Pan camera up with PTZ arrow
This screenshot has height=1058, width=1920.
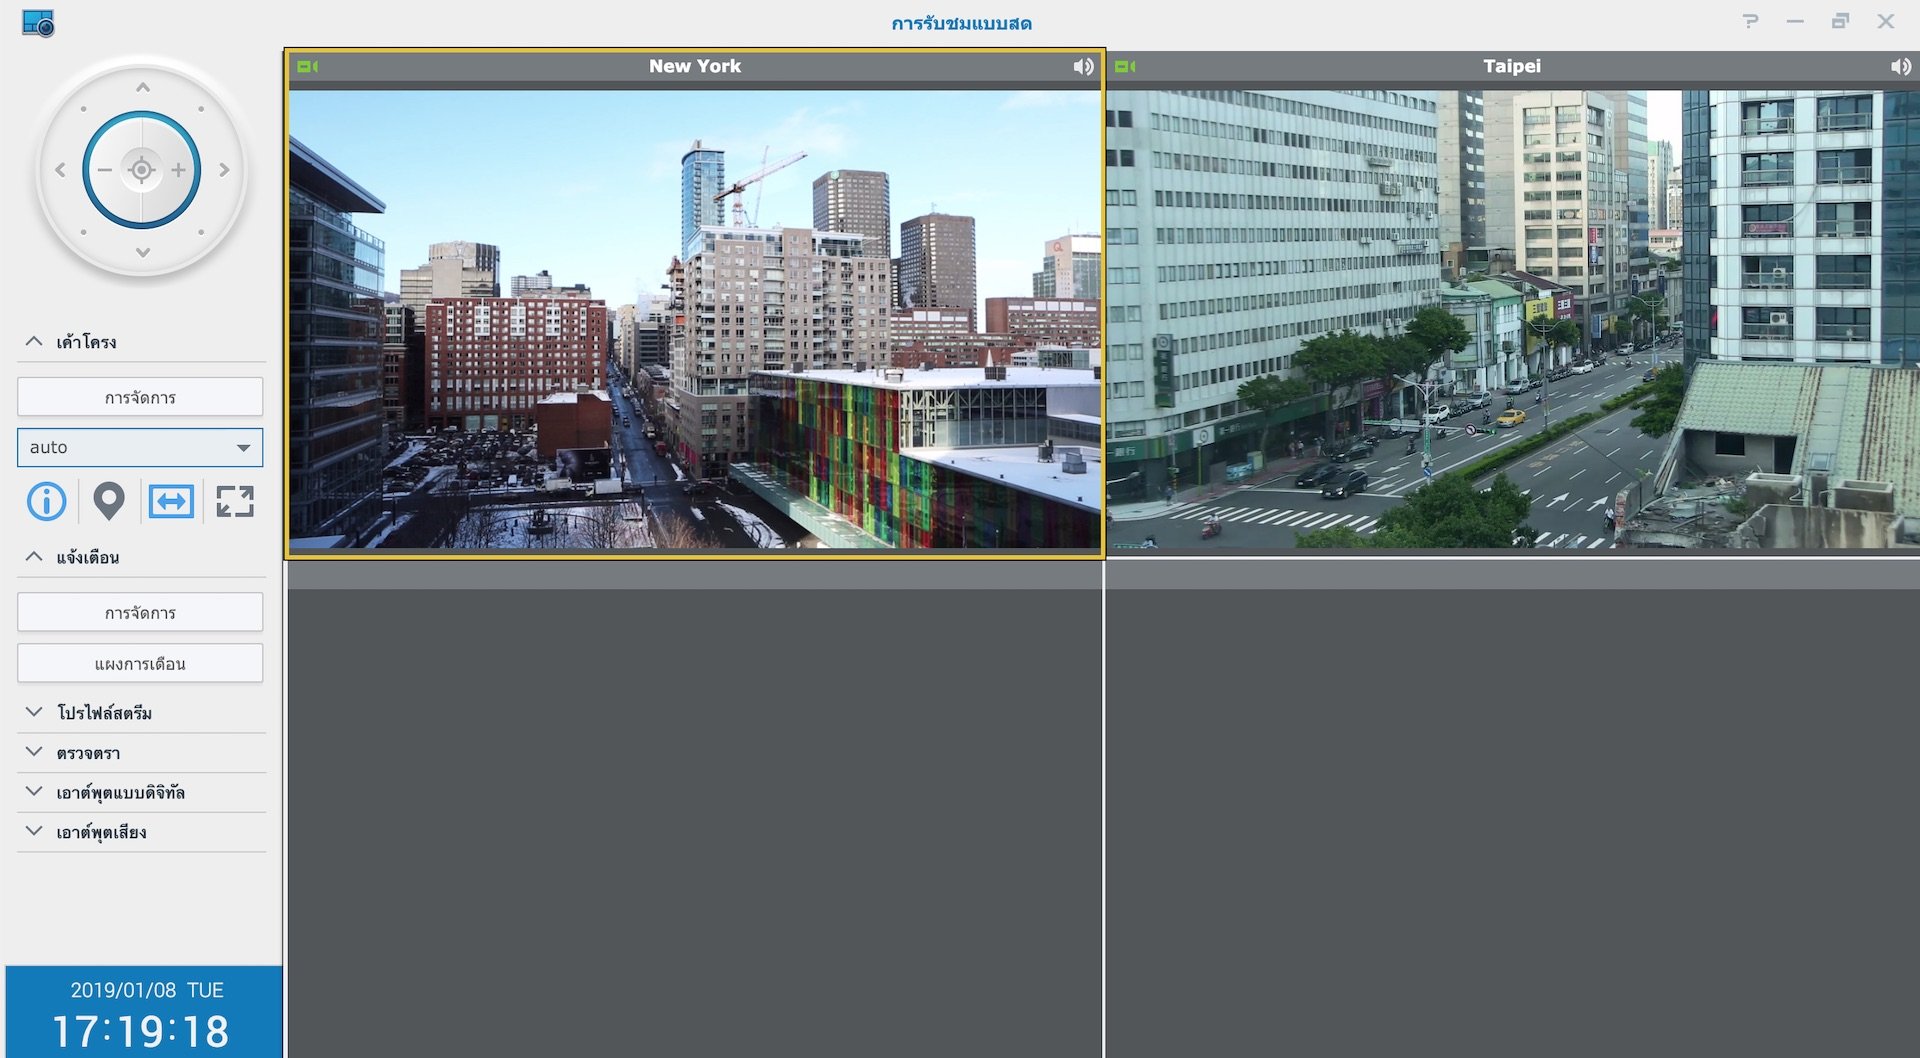tap(142, 88)
